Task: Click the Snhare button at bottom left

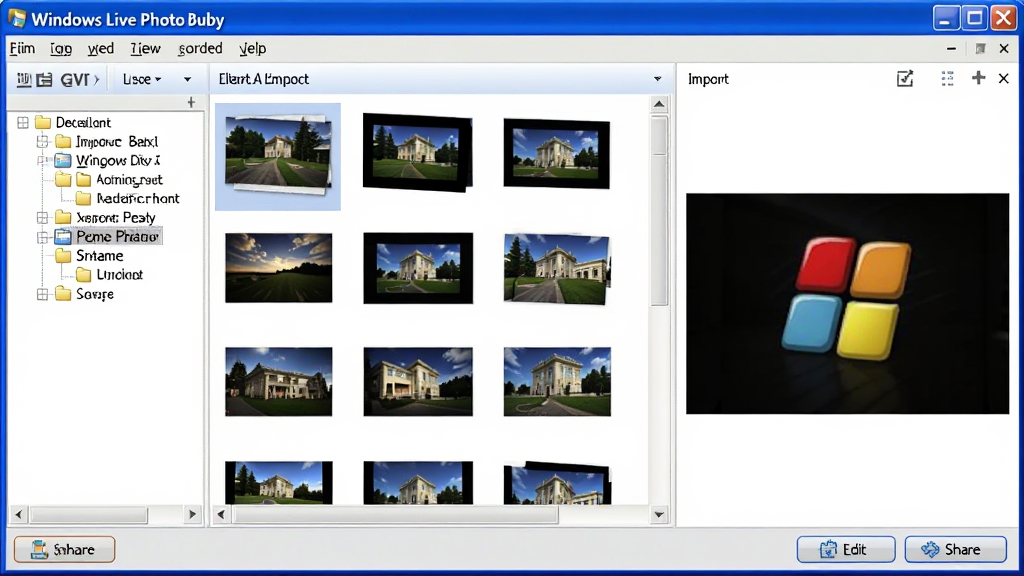Action: [65, 549]
